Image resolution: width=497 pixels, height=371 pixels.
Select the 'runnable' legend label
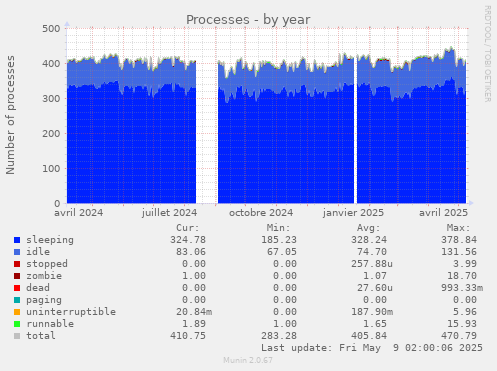50,324
